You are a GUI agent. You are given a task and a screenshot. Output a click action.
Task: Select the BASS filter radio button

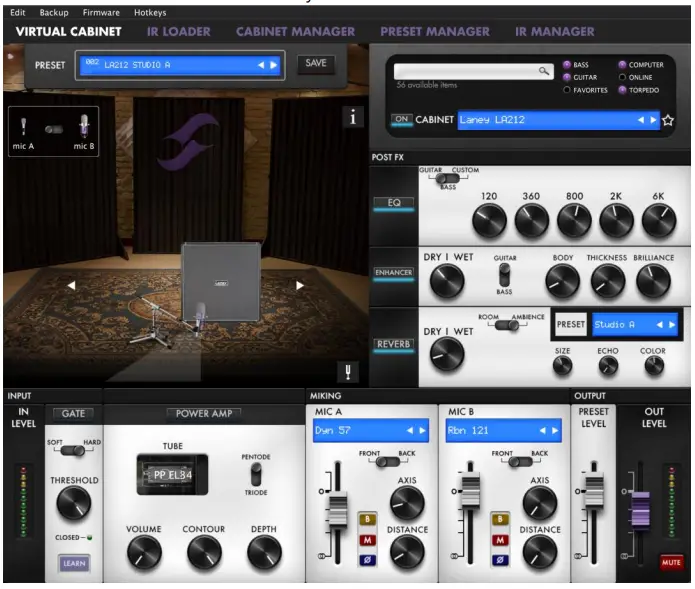pos(568,64)
